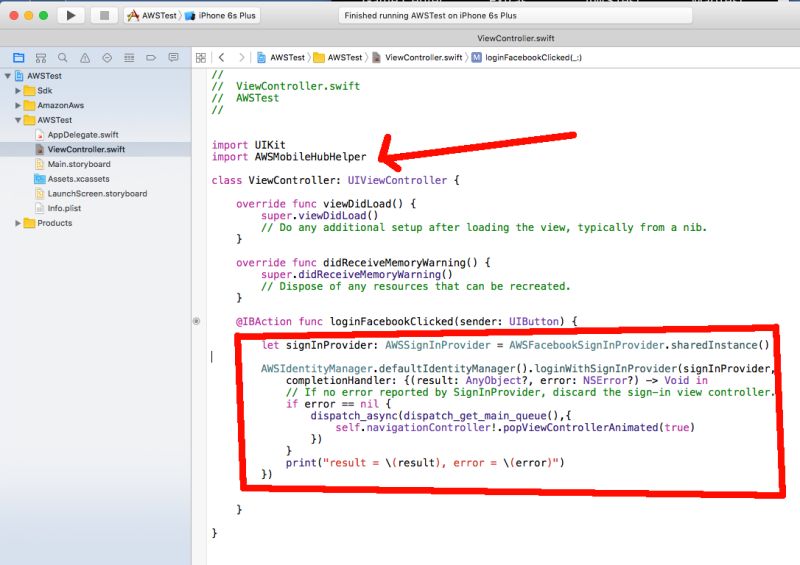Run the AWSTest build with Play button

pos(71,15)
